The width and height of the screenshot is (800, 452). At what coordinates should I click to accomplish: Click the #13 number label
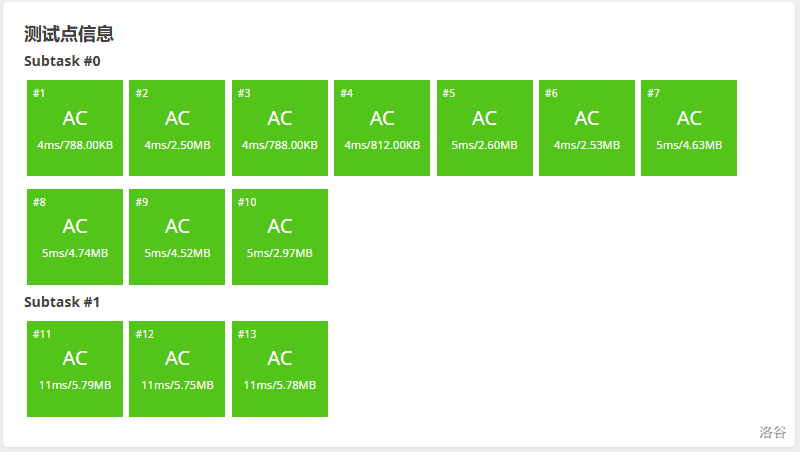tap(247, 334)
